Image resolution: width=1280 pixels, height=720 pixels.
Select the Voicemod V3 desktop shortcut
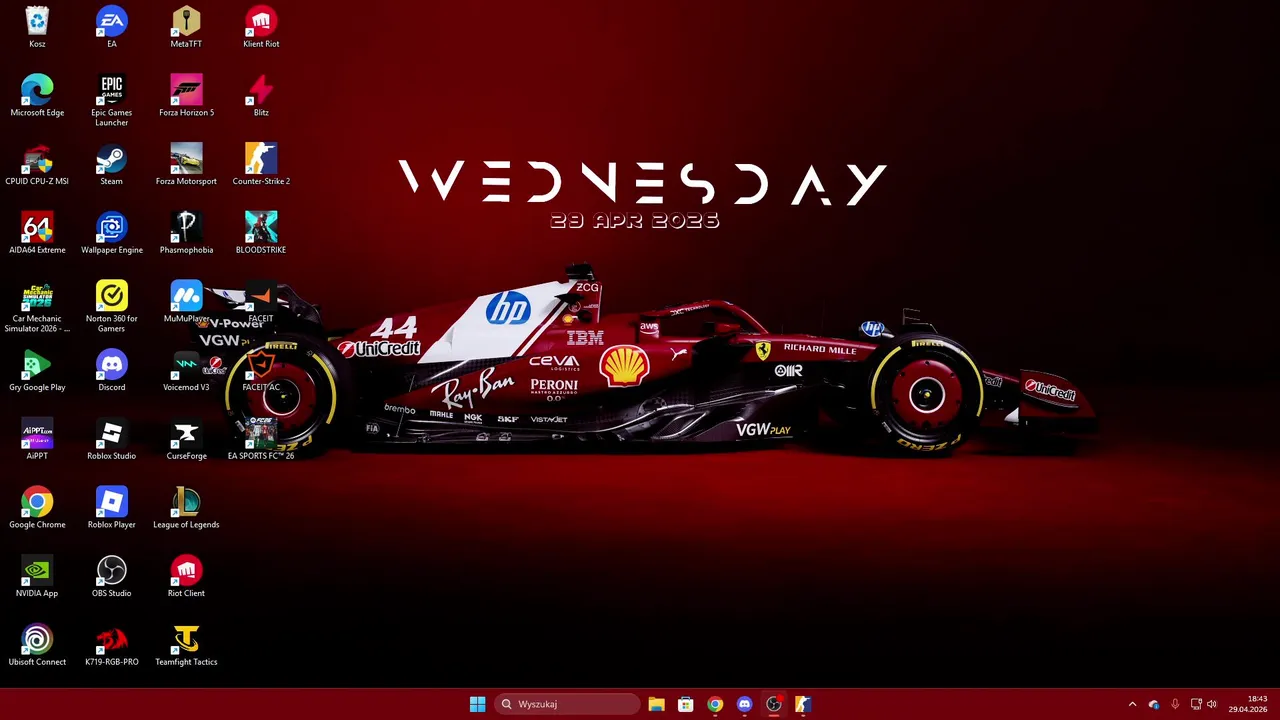[186, 371]
